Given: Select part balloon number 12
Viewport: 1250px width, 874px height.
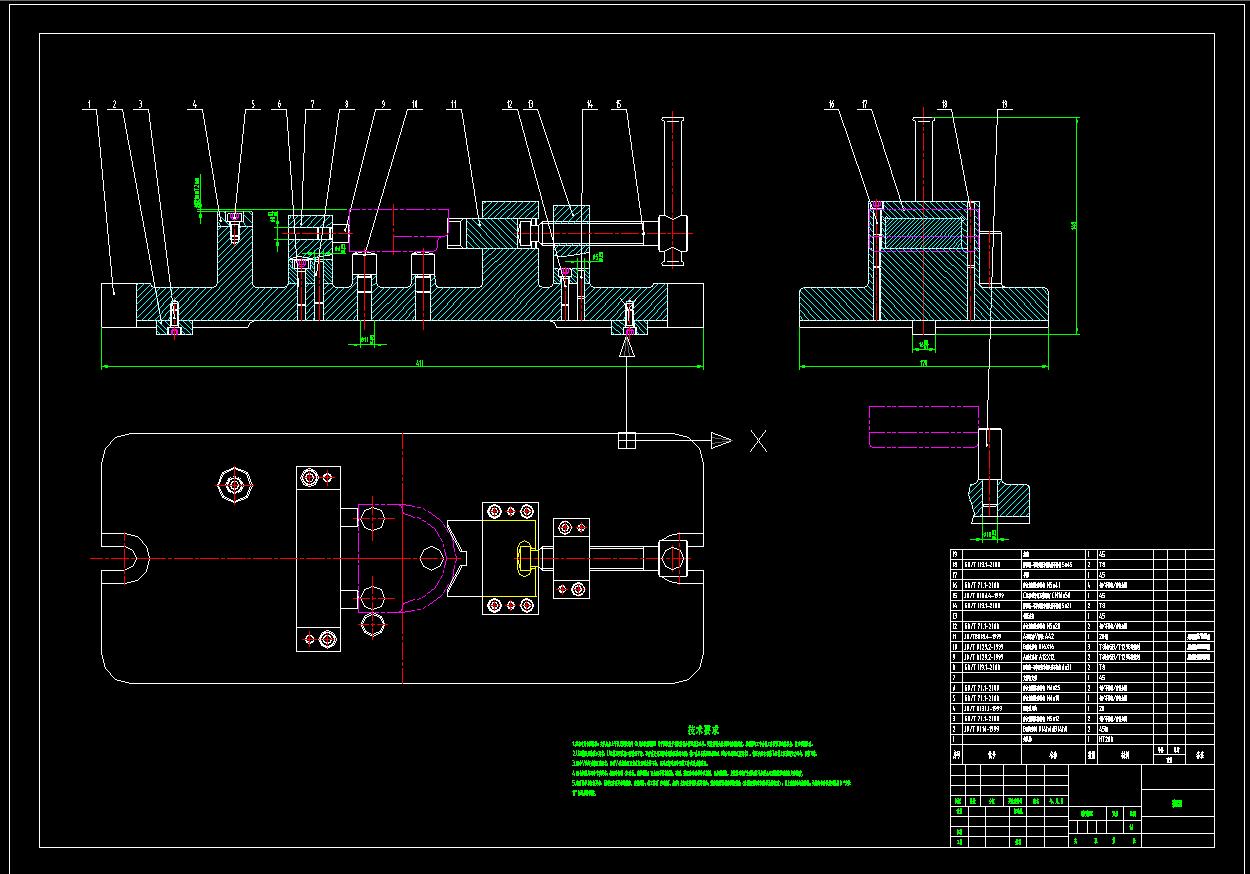Looking at the screenshot, I should [509, 103].
